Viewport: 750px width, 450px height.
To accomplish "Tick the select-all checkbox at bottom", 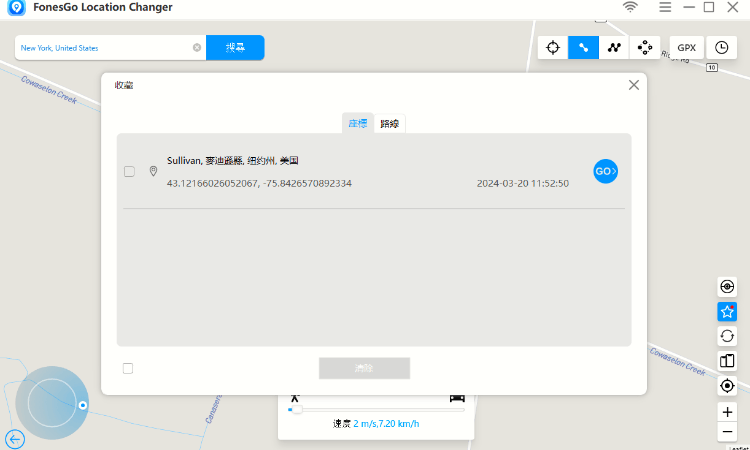I will [x=128, y=368].
